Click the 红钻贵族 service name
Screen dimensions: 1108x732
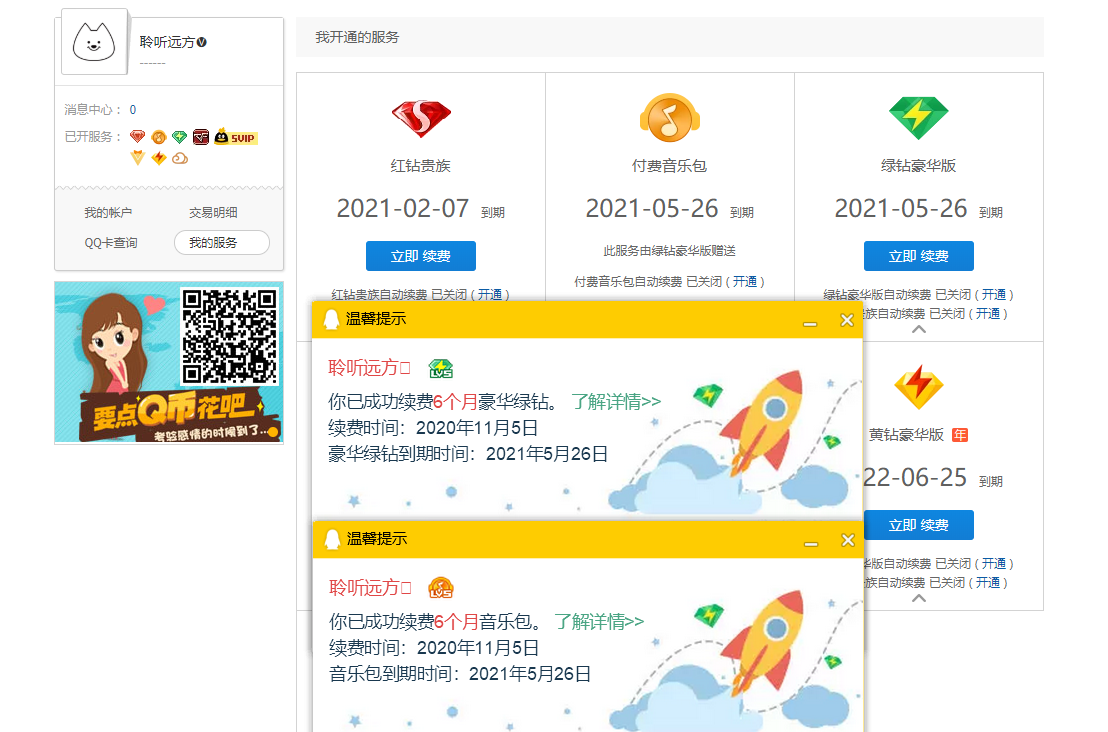(421, 166)
